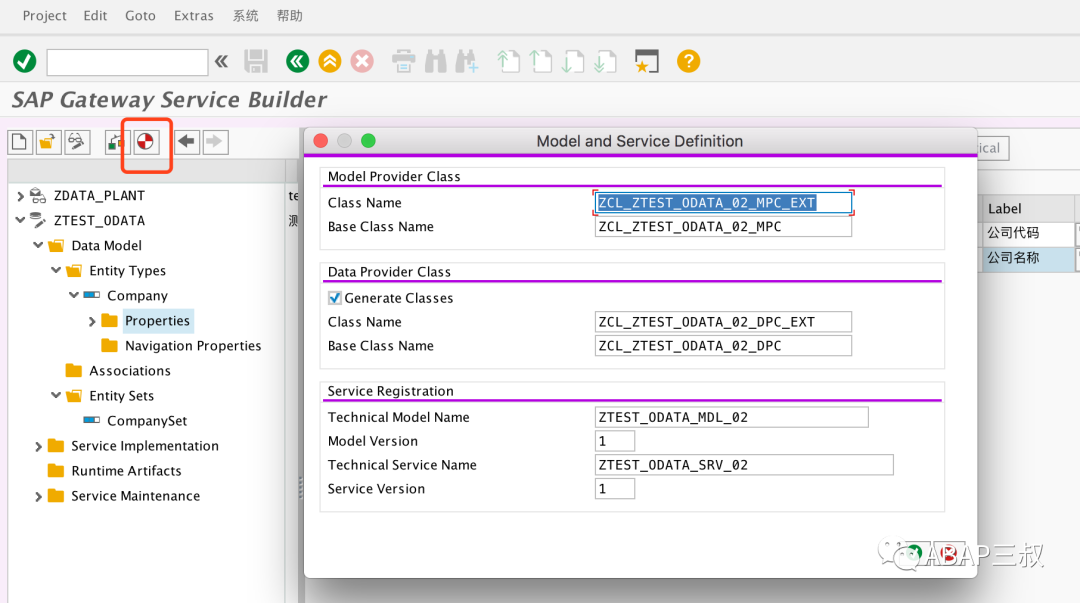Click Model Provider Class Name field
Viewport: 1080px width, 603px height.
(723, 203)
